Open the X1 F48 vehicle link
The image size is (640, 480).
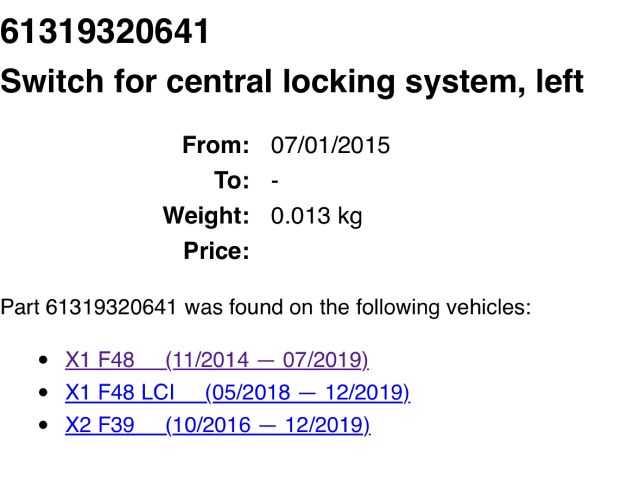(x=216, y=359)
